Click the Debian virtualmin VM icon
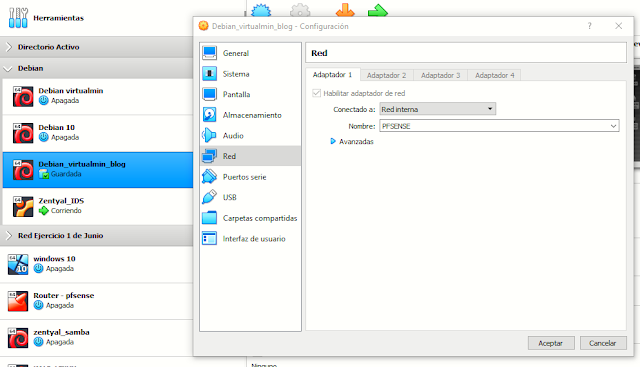The width and height of the screenshot is (640, 367). [x=23, y=96]
